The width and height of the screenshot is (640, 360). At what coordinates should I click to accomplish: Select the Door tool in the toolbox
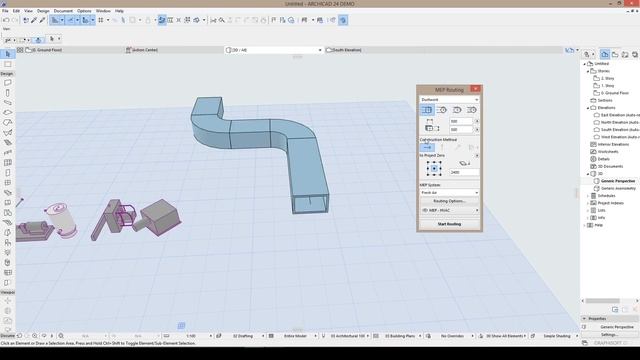pos(7,173)
